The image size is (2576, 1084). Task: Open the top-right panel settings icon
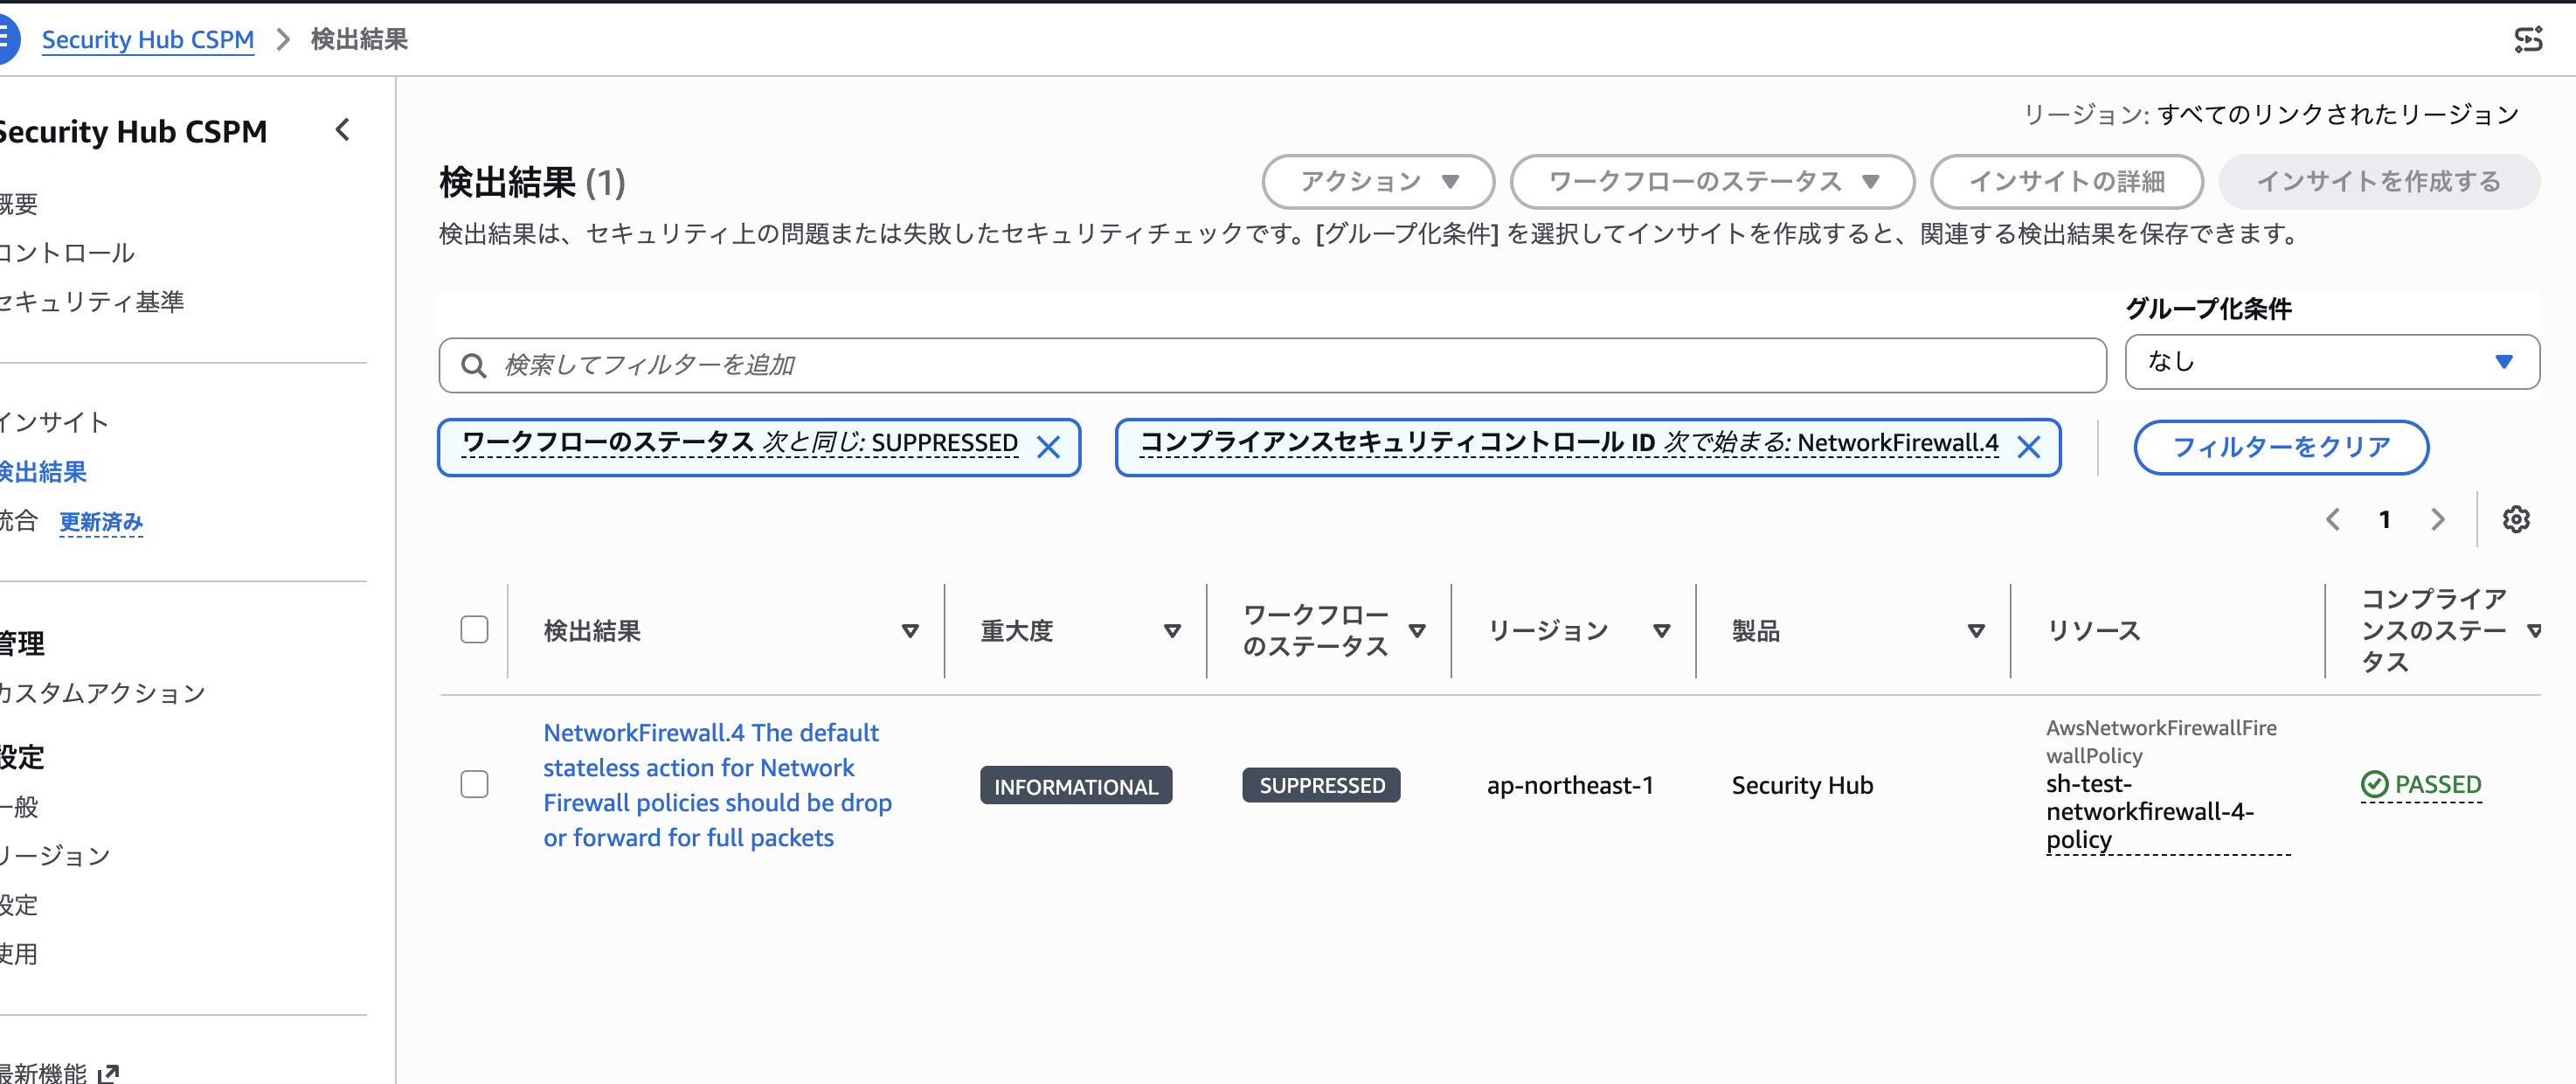click(x=2528, y=39)
